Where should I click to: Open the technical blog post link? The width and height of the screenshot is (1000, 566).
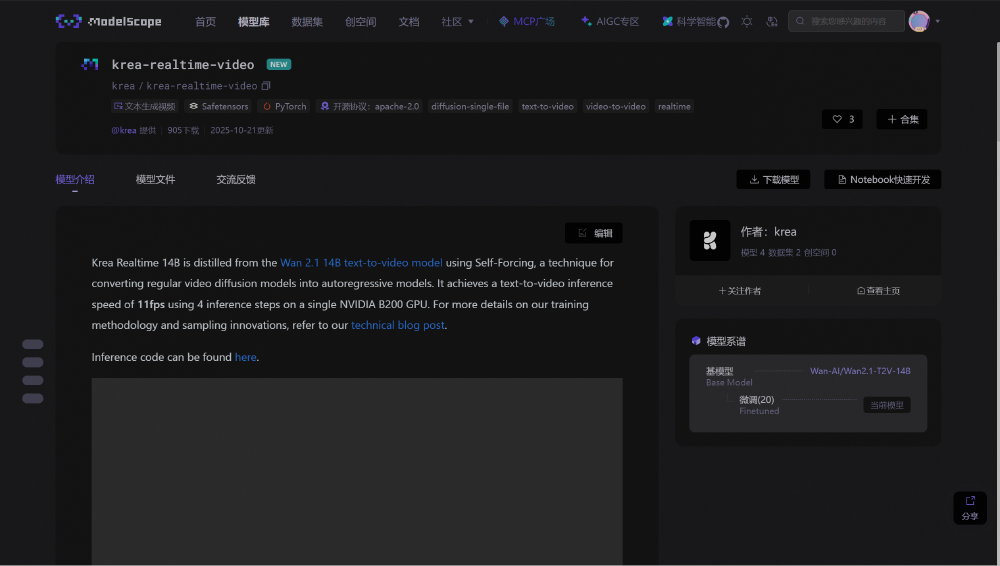(x=397, y=326)
